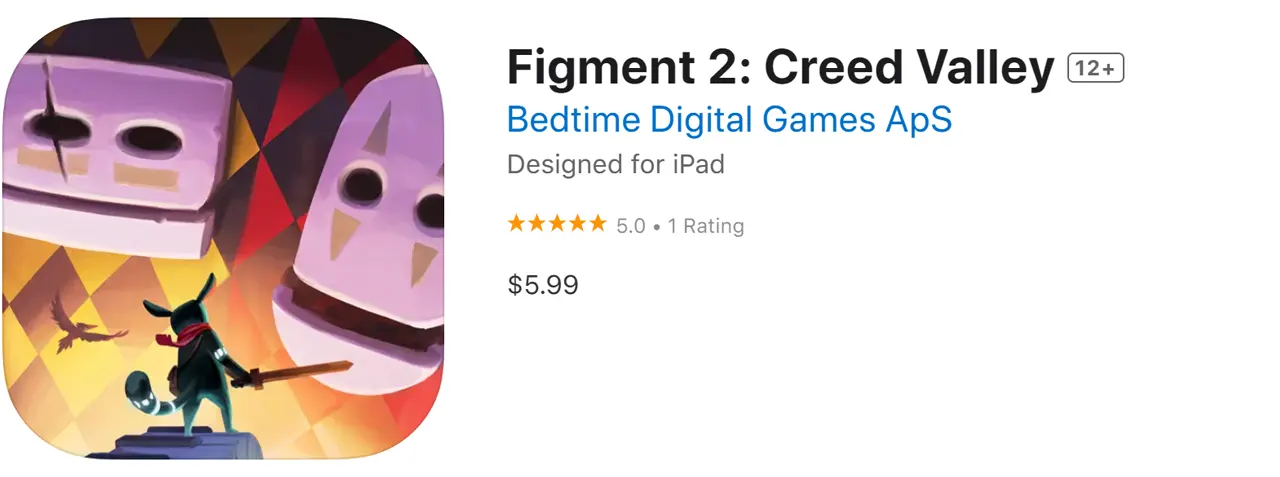Click the fourth orange rating star
1280x477 pixels.
point(577,224)
